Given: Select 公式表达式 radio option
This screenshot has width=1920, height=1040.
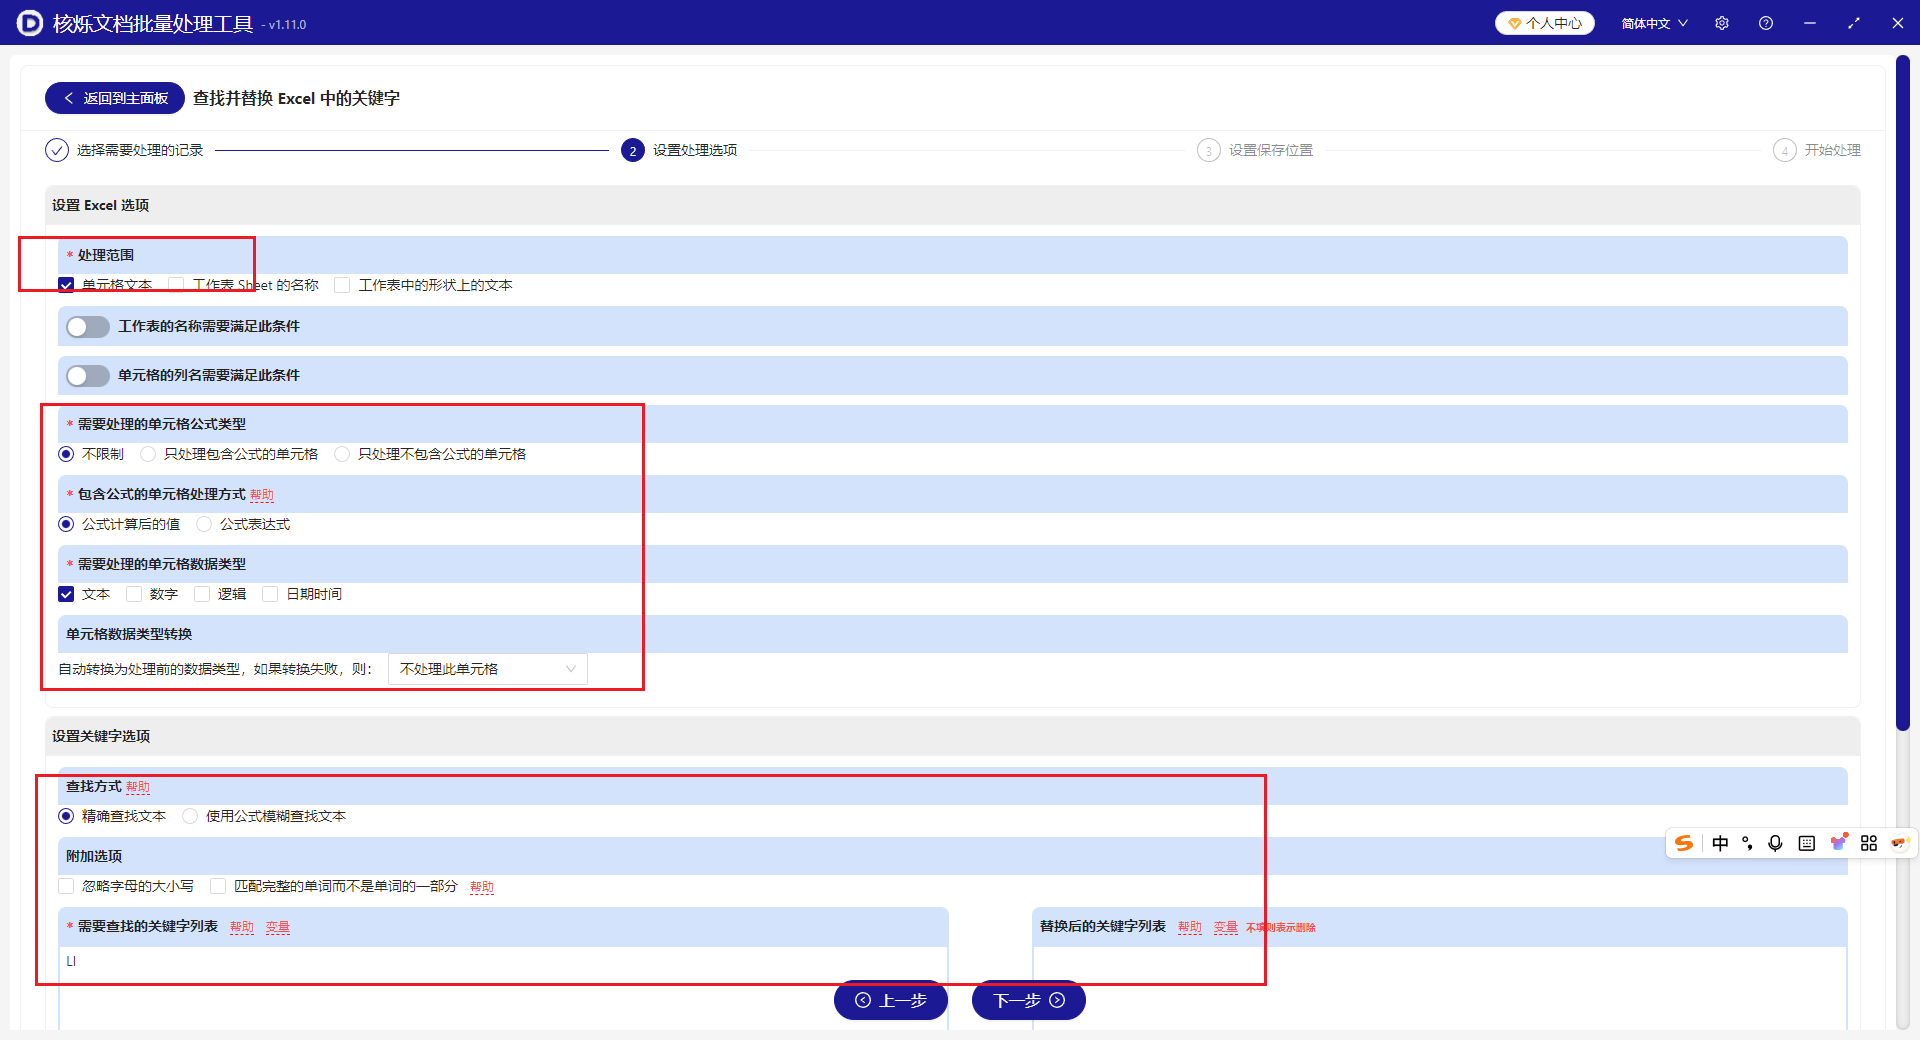Looking at the screenshot, I should pyautogui.click(x=204, y=524).
